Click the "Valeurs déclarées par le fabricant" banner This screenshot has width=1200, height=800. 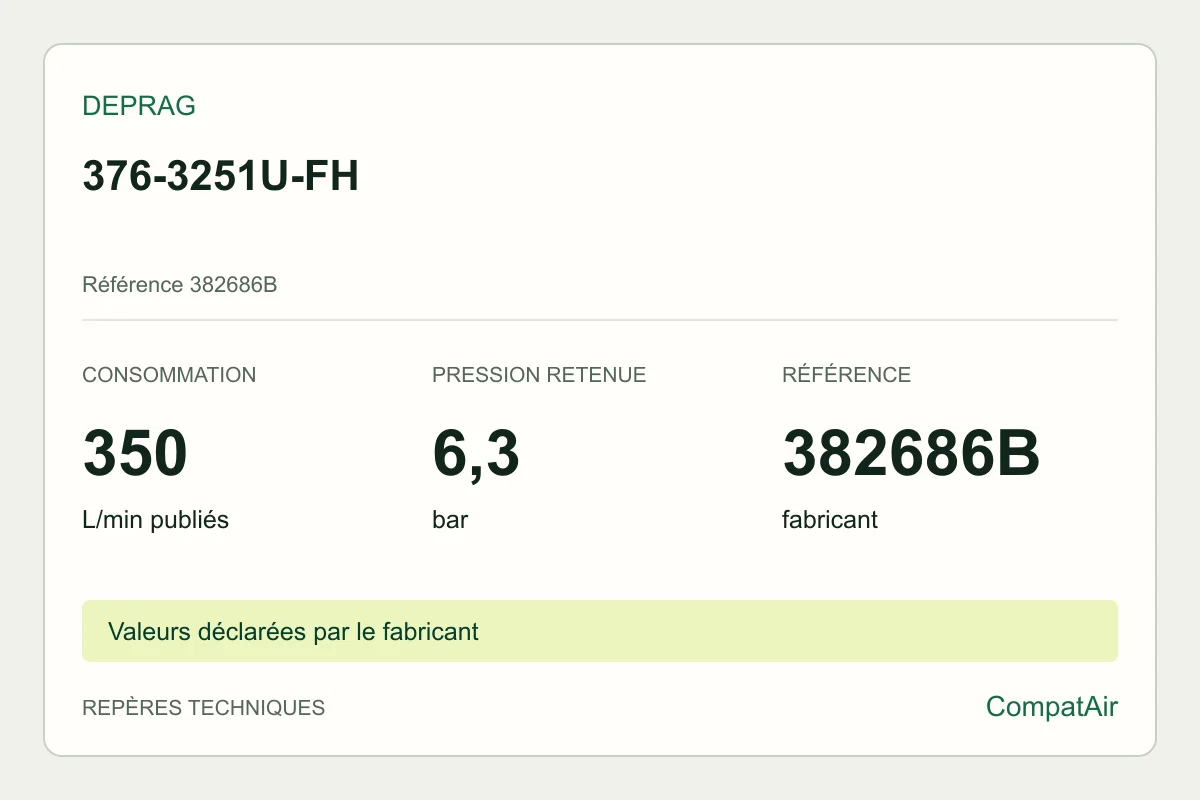tap(600, 631)
